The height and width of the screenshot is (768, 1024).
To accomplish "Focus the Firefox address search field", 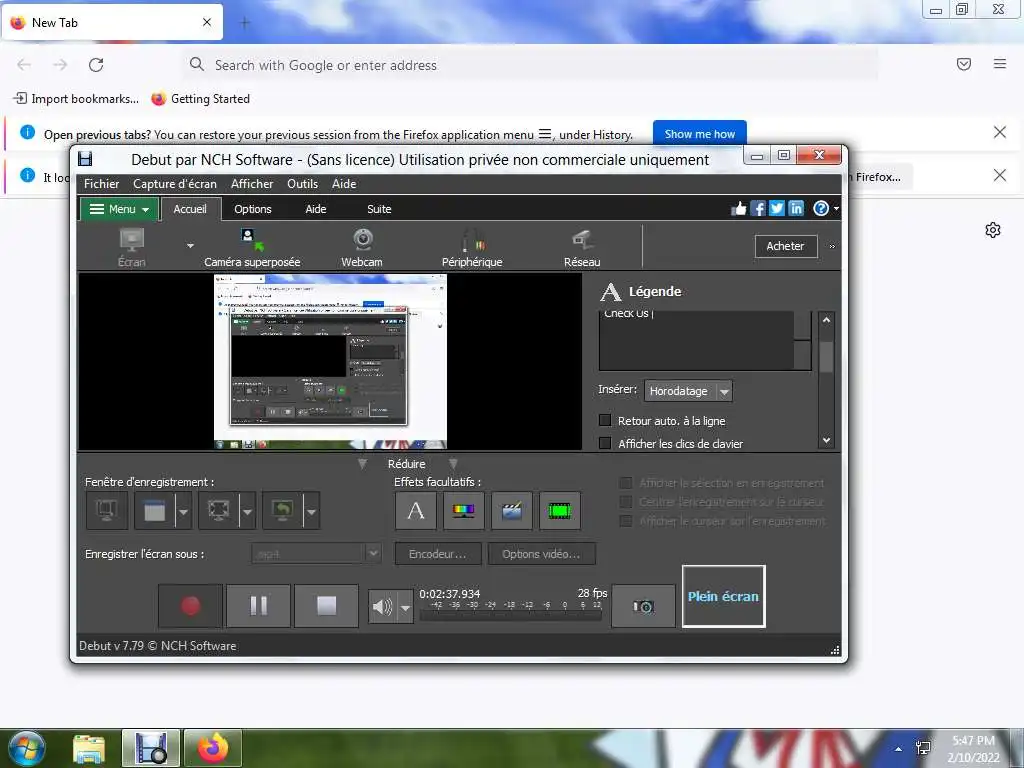I will coord(530,65).
